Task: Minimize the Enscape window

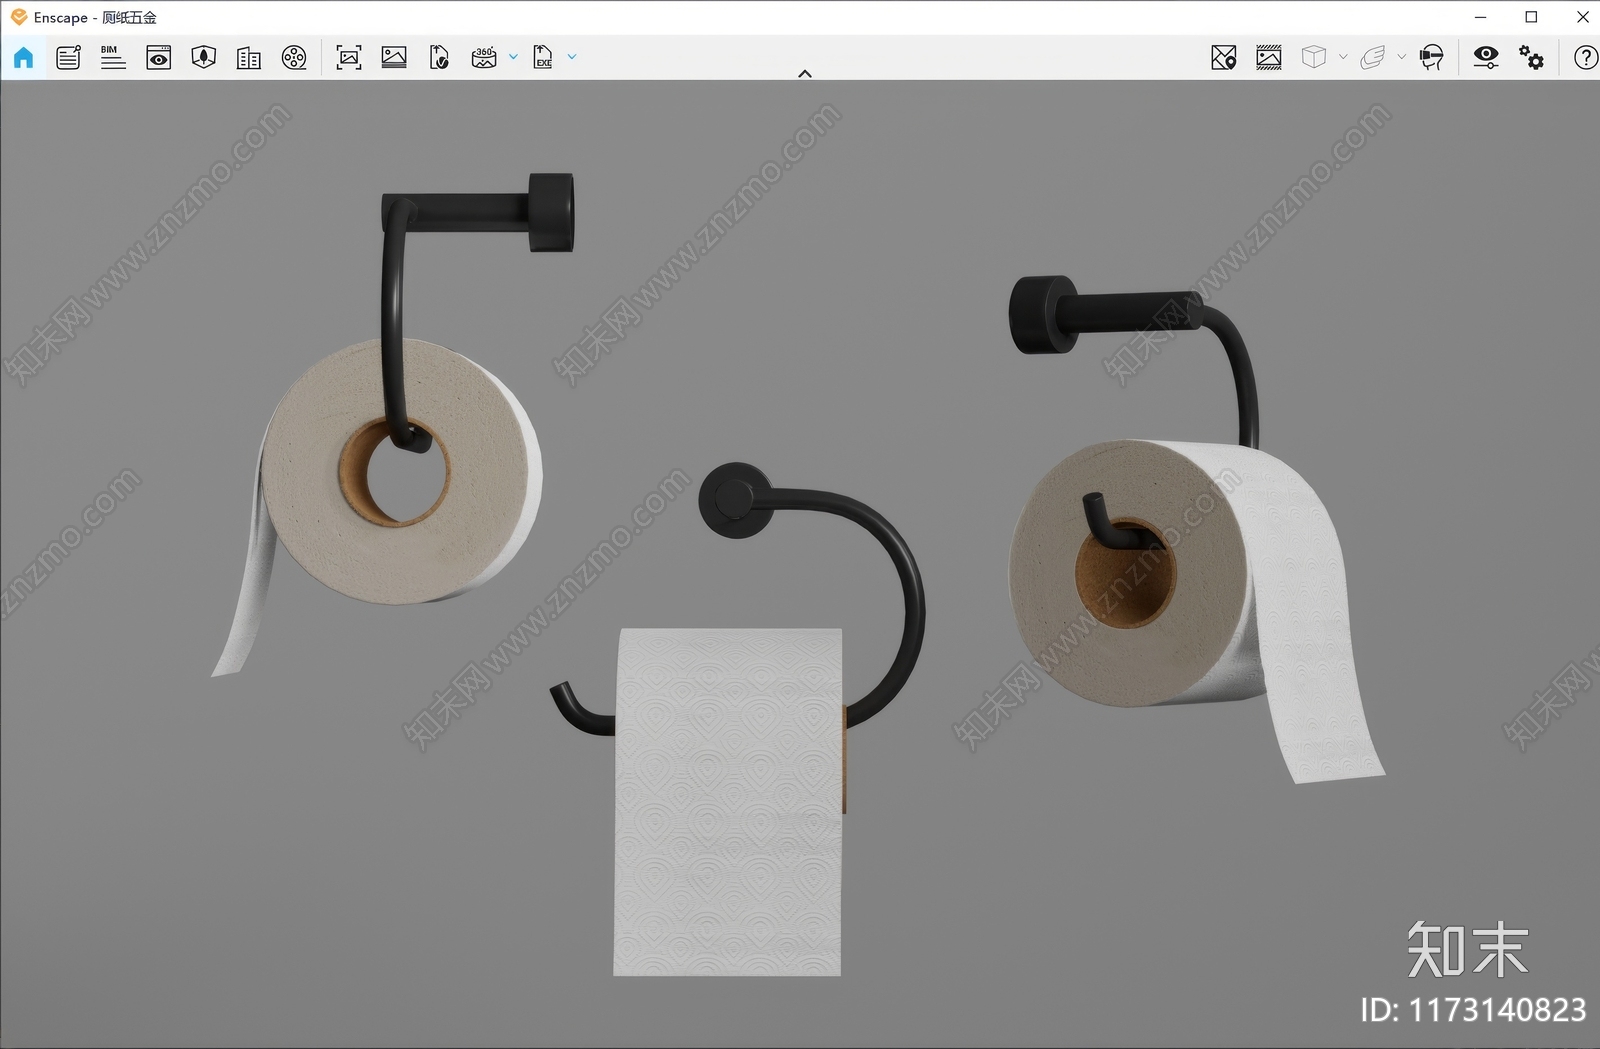Action: coord(1480,17)
